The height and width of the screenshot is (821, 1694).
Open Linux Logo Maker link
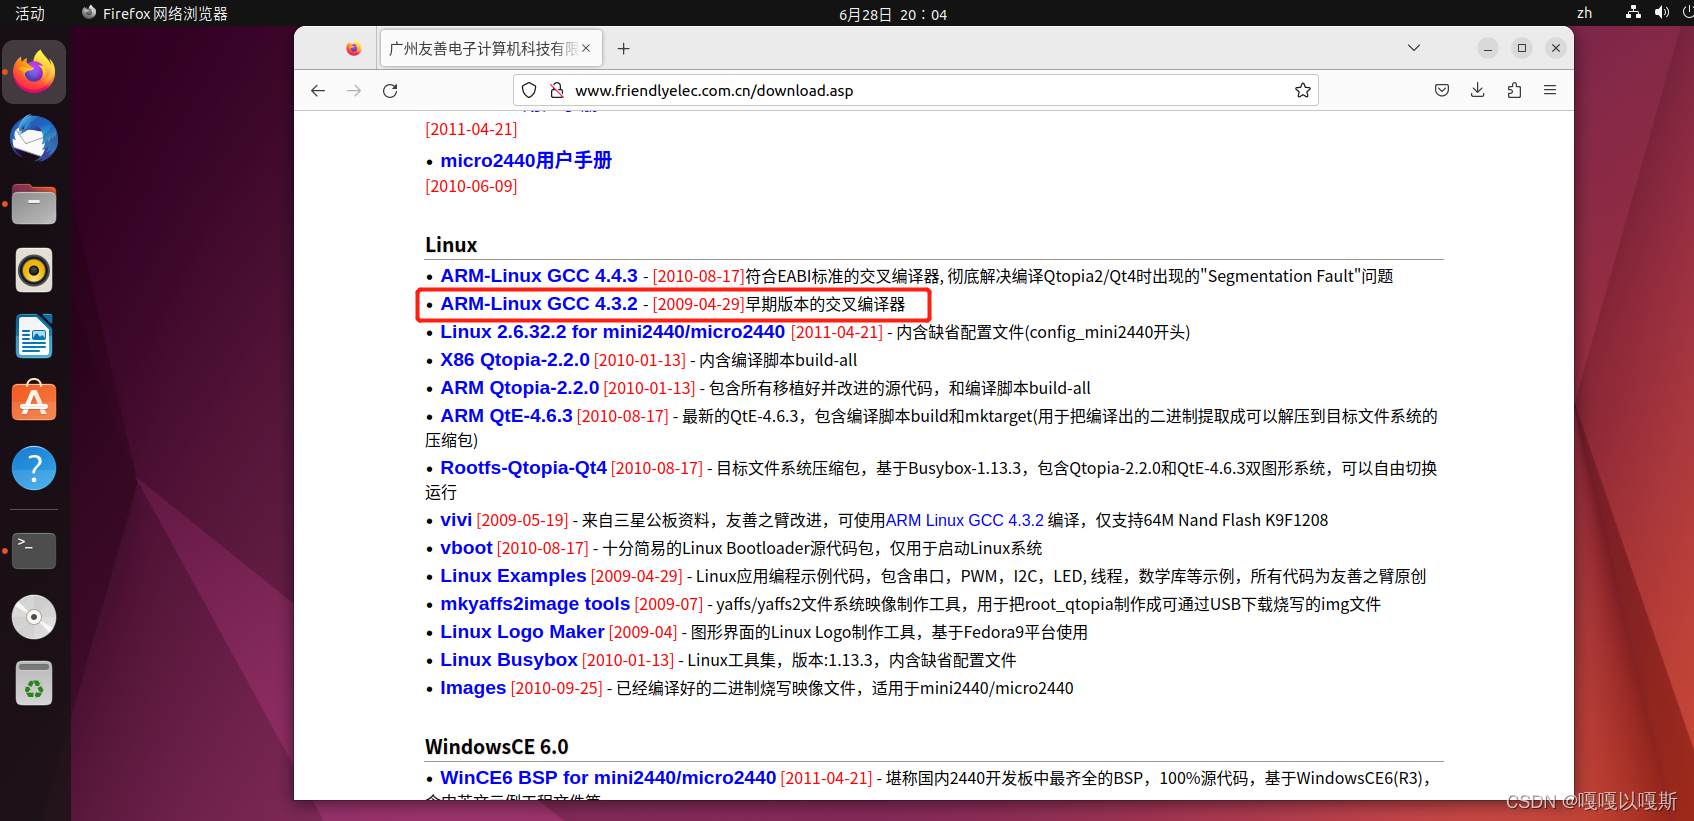522,631
